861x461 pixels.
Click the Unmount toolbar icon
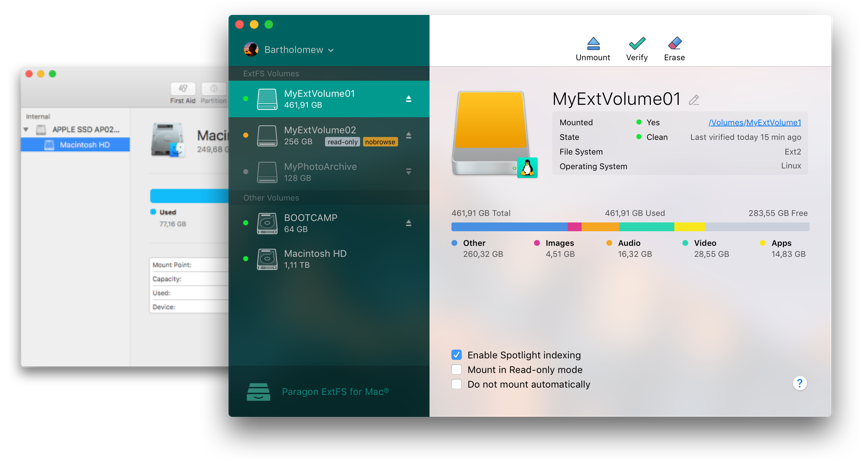(x=593, y=43)
